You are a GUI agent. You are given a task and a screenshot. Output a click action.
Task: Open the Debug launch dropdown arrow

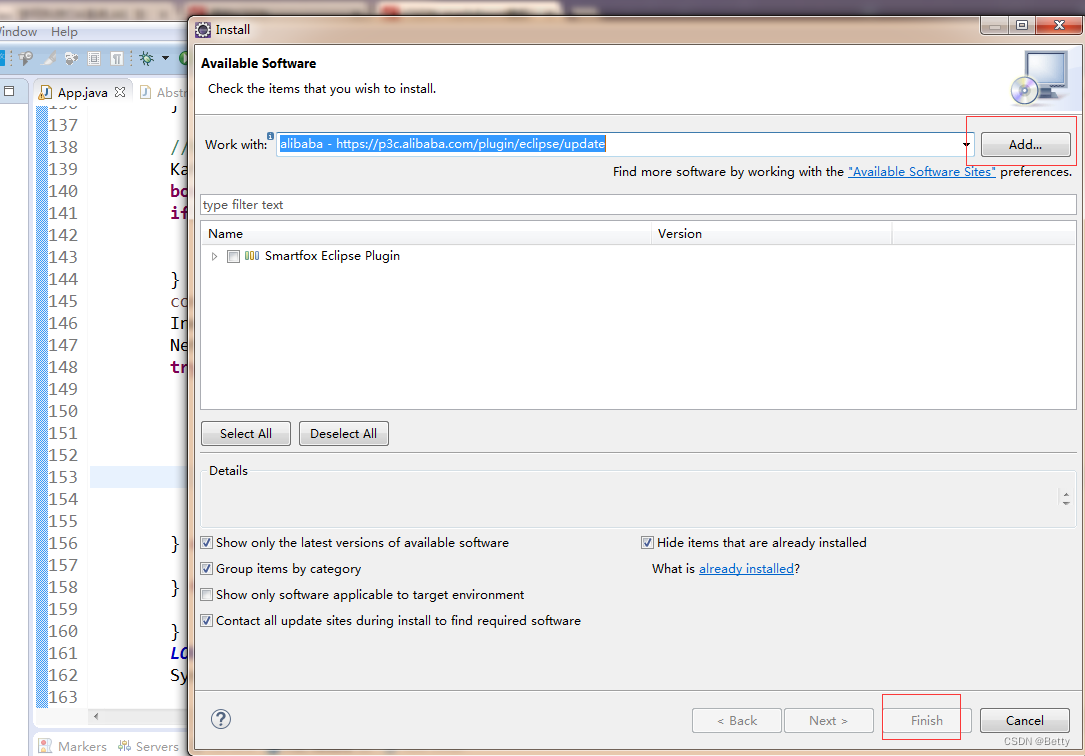tap(165, 58)
